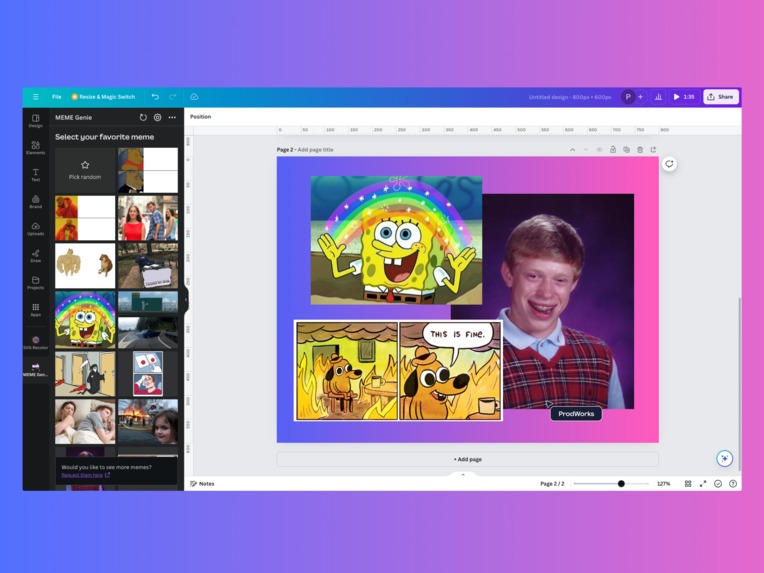The image size is (764, 573).
Task: Open the hamburger main menu
Action: [x=36, y=97]
